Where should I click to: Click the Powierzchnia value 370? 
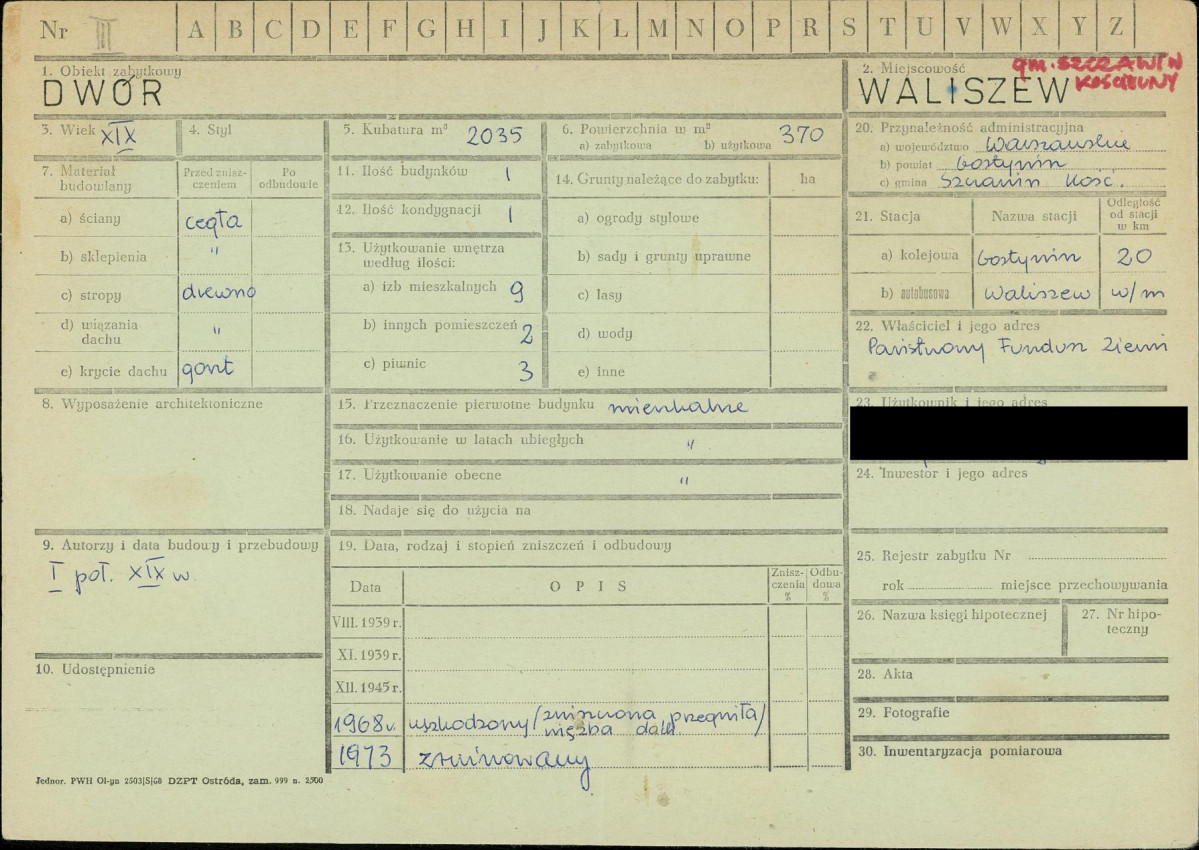click(x=802, y=135)
